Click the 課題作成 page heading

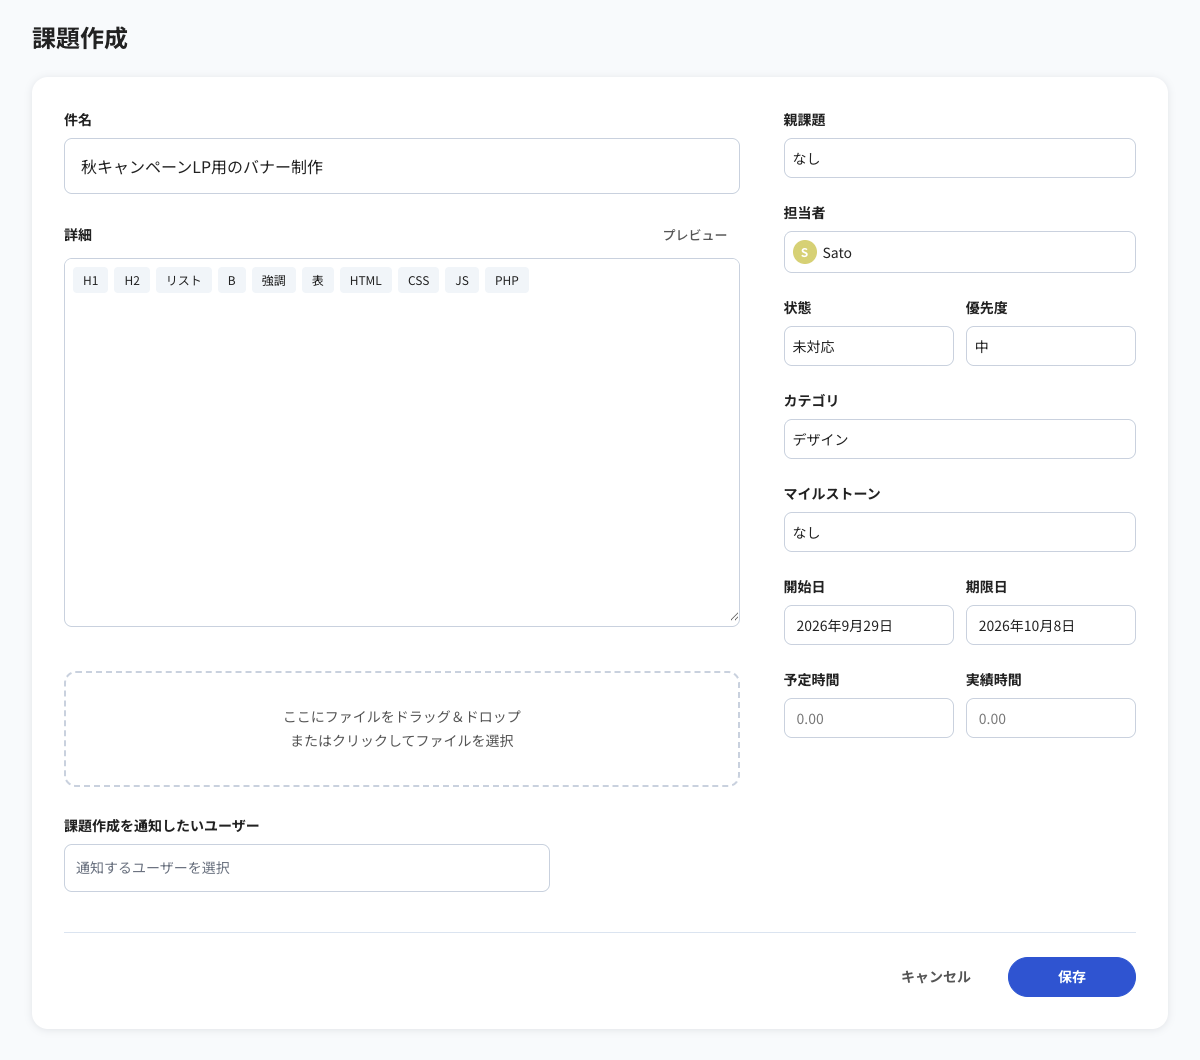(80, 39)
